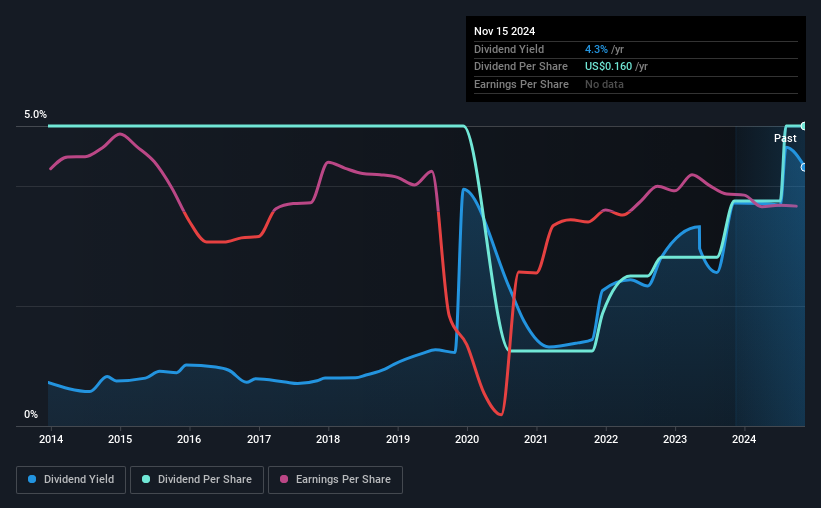
Task: Click the 2022 x-axis label
Action: point(606,439)
